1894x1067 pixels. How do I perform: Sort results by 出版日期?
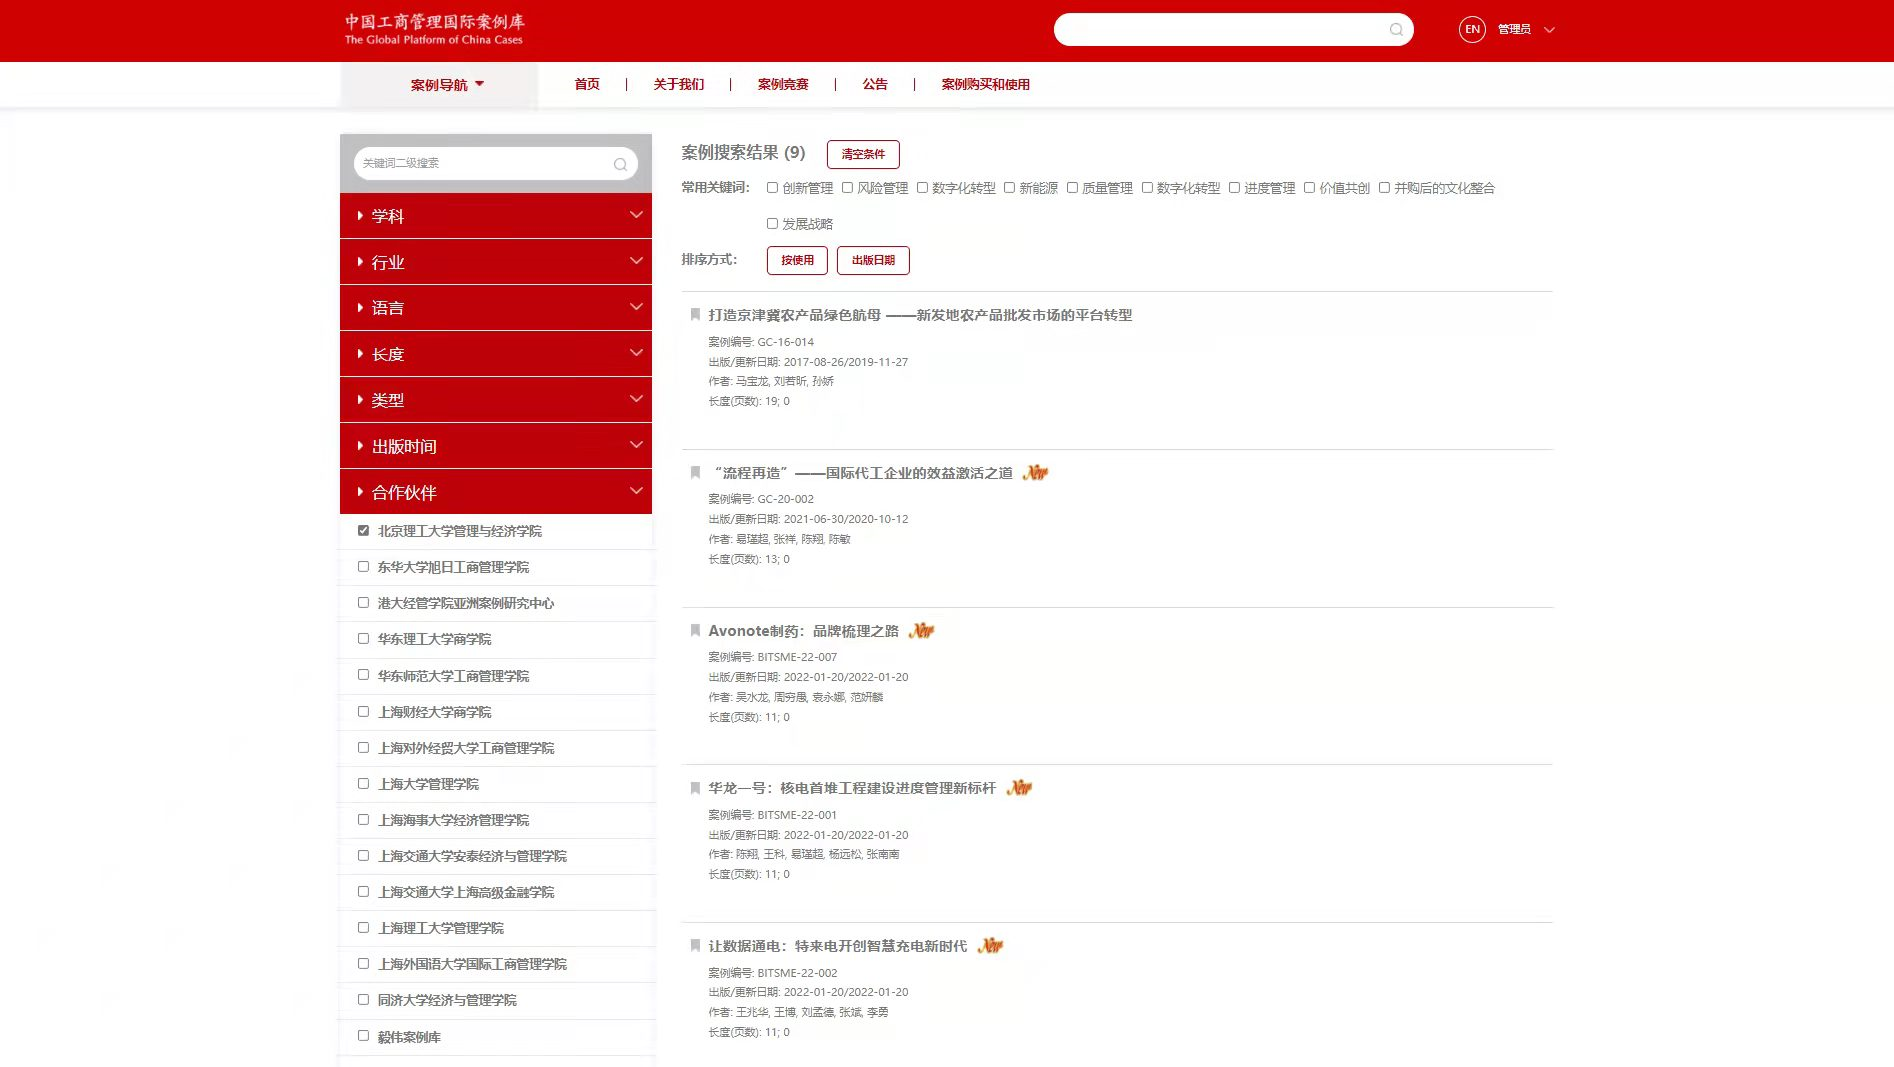click(x=872, y=260)
